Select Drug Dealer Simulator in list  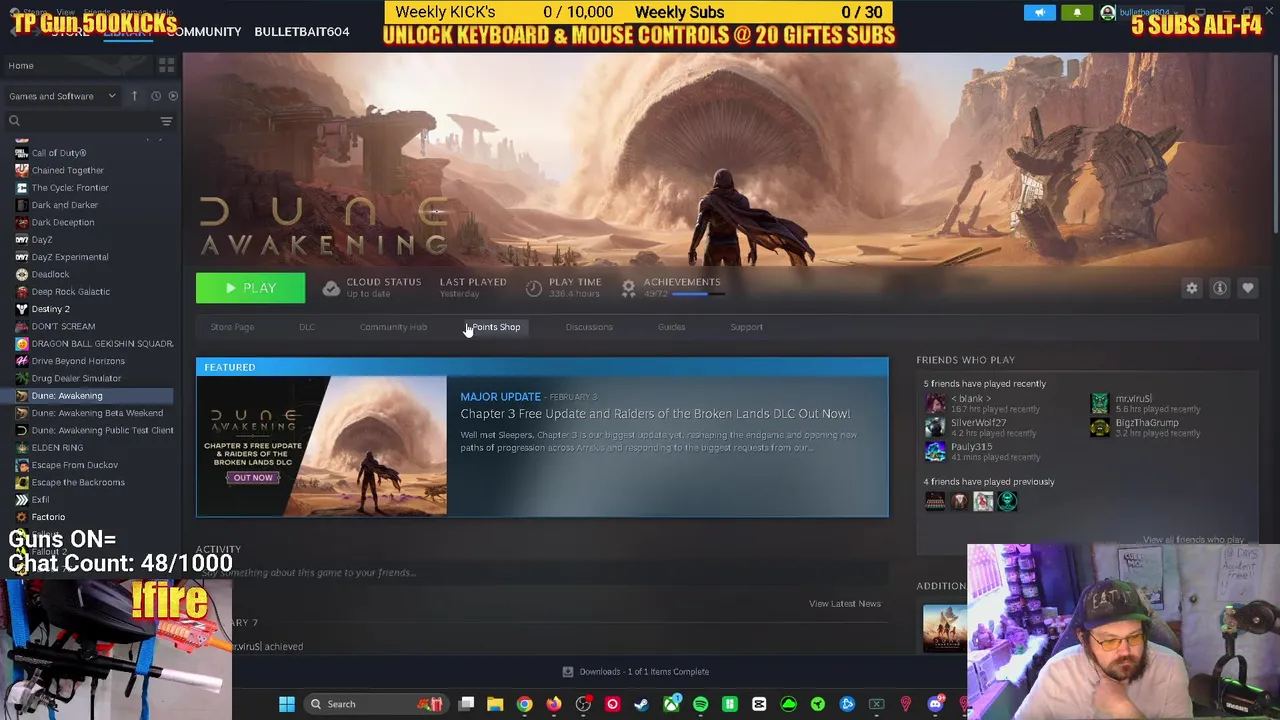(x=76, y=378)
